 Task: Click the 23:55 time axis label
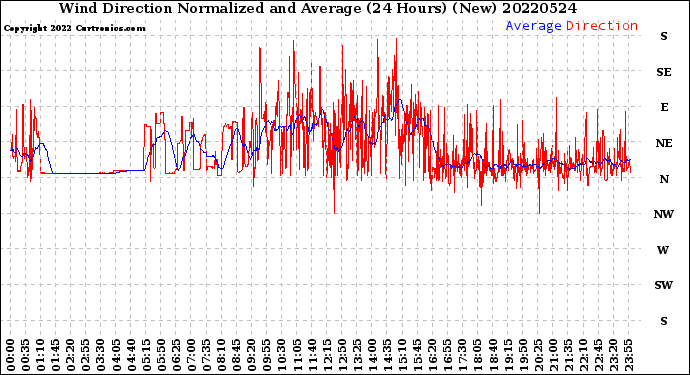pyautogui.click(x=628, y=355)
